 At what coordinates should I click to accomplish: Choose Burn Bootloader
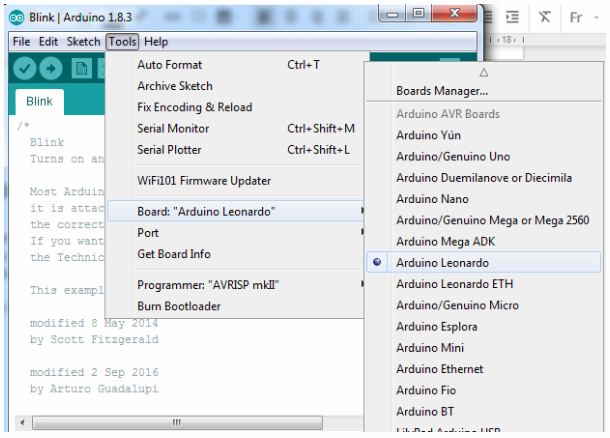point(236,306)
